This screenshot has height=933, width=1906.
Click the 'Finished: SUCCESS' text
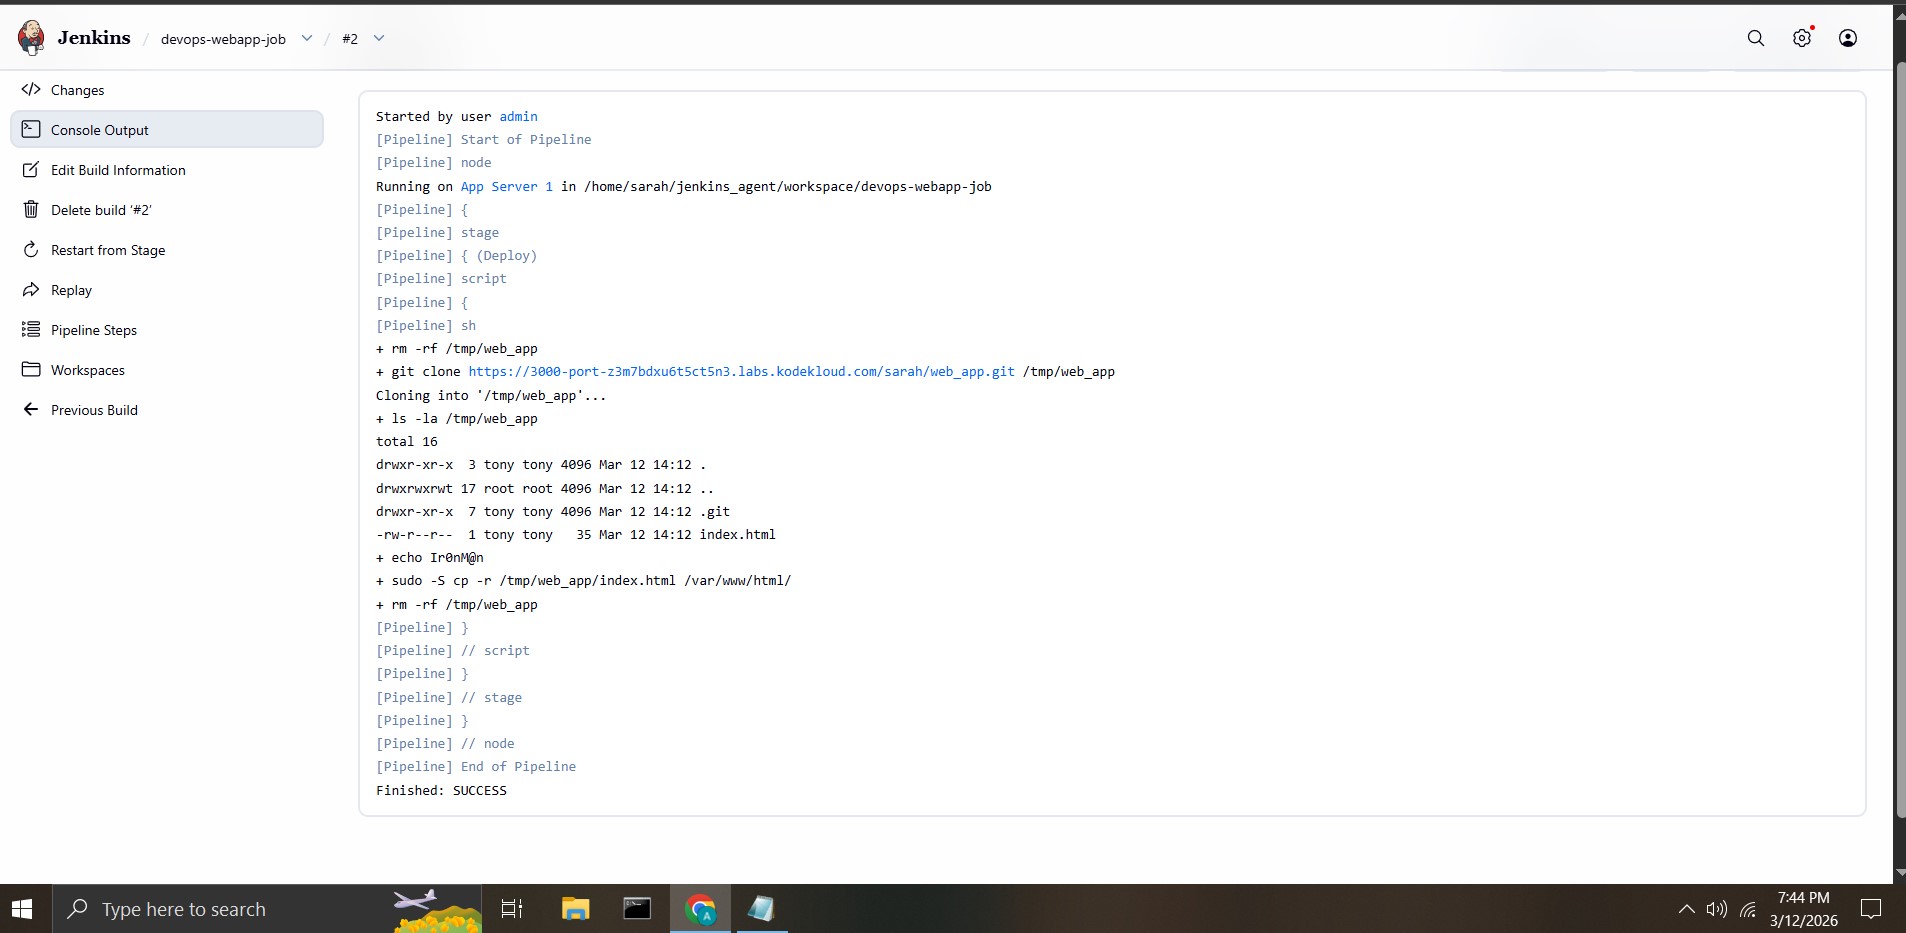point(441,790)
